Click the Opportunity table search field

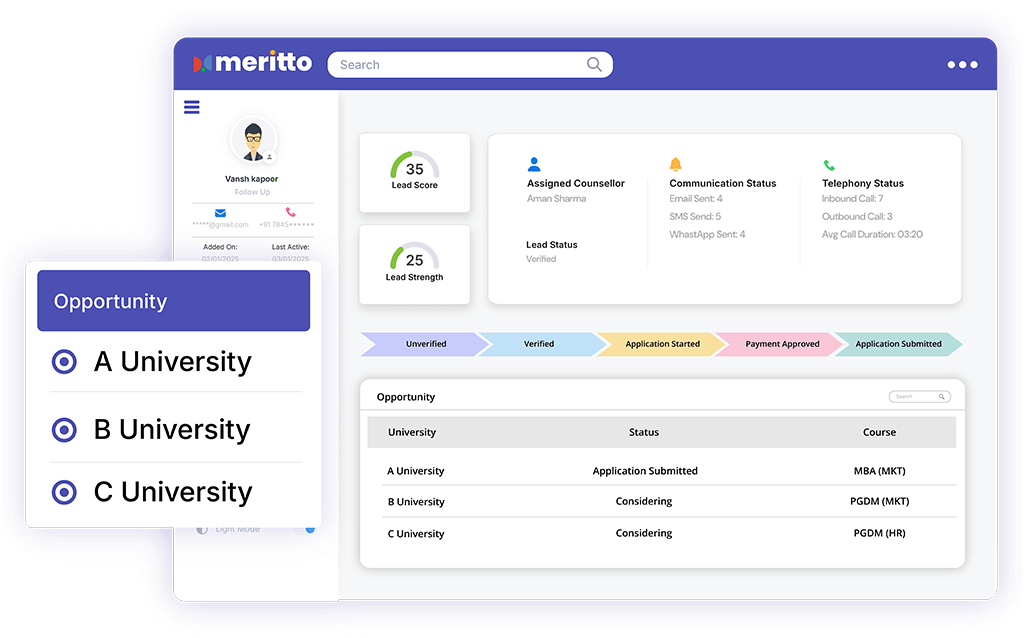tap(917, 397)
